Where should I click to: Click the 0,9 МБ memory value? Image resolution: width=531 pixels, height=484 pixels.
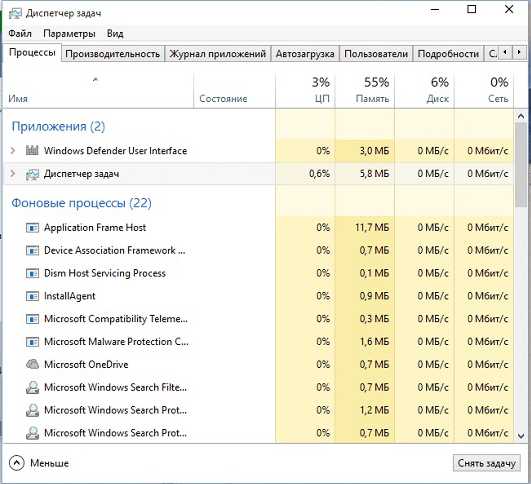[x=374, y=296]
